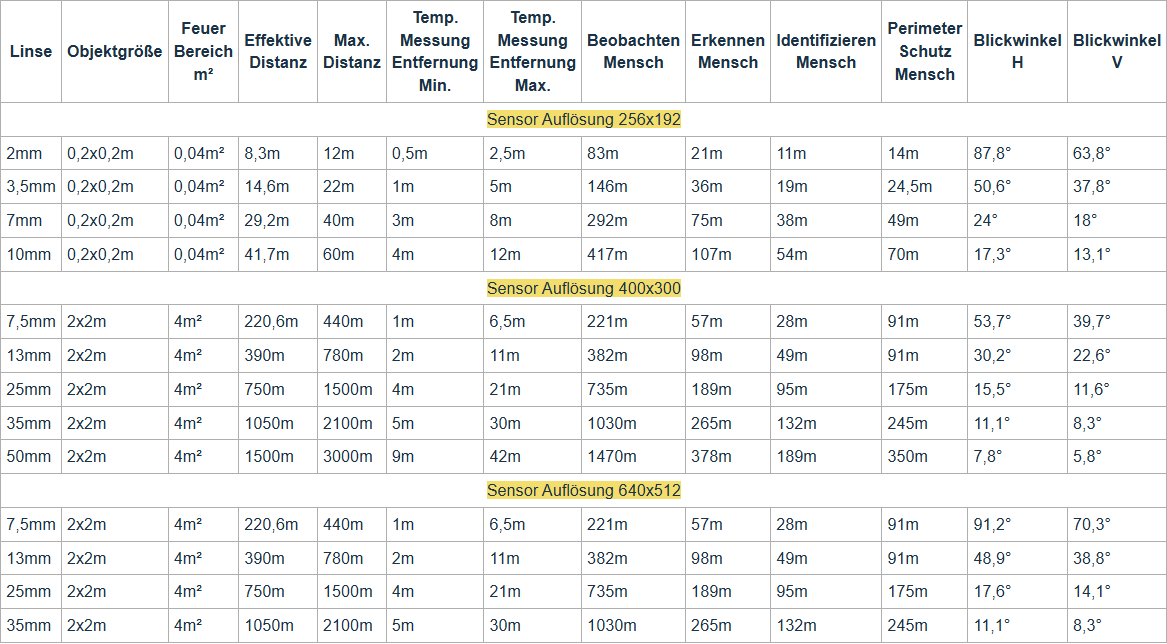Select the Sensor Auflösung 640x512 heading

pyautogui.click(x=584, y=491)
